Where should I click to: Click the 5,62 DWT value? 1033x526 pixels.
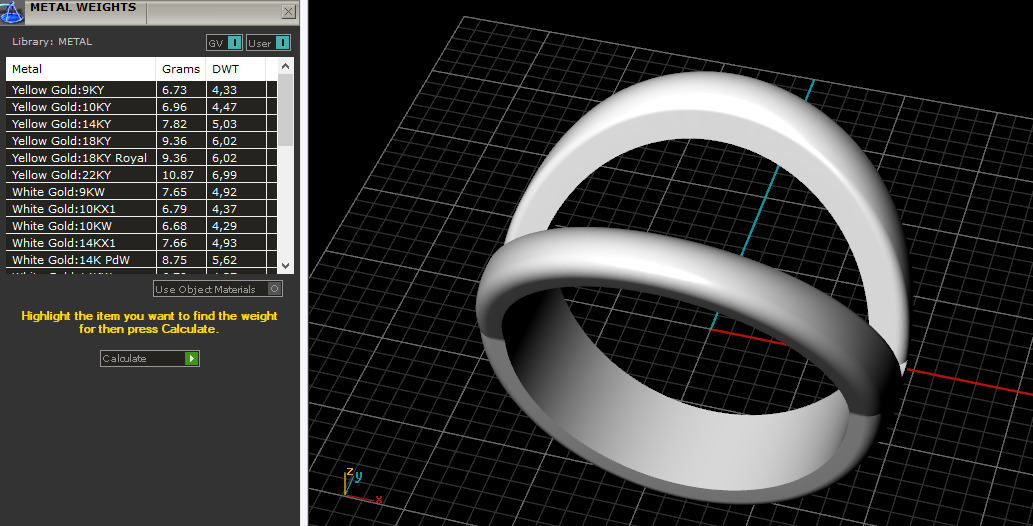(x=224, y=260)
